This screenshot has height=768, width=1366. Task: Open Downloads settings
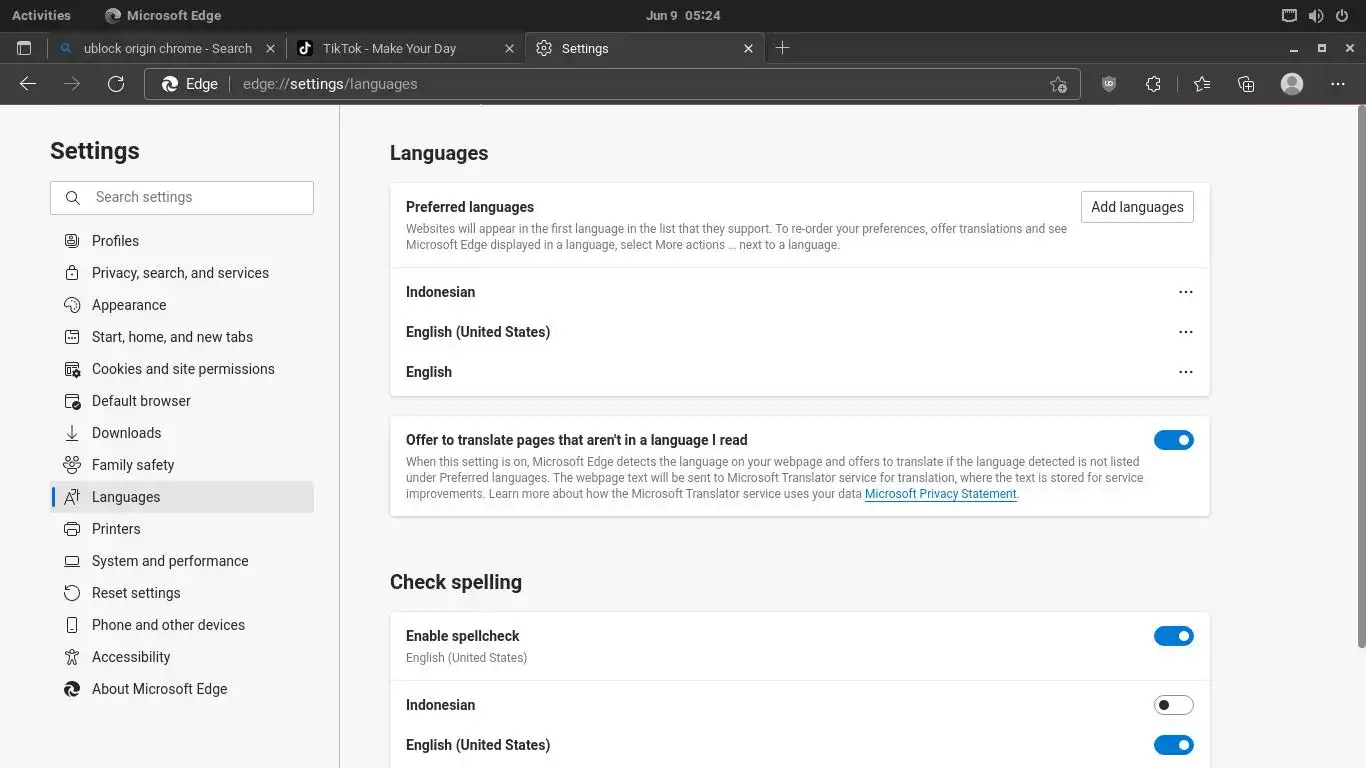pyautogui.click(x=182, y=433)
